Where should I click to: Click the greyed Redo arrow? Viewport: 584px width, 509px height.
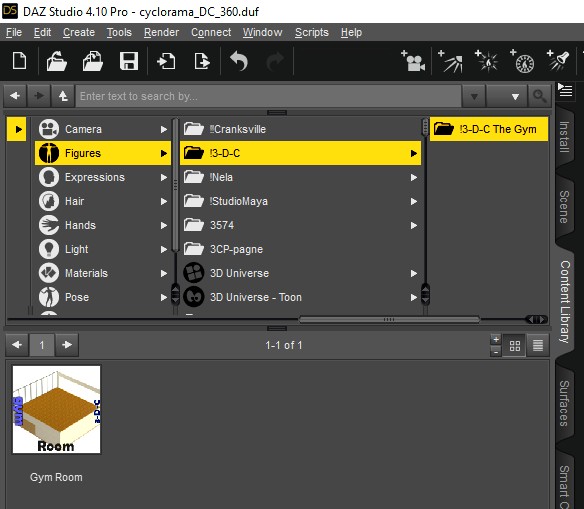tap(275, 61)
